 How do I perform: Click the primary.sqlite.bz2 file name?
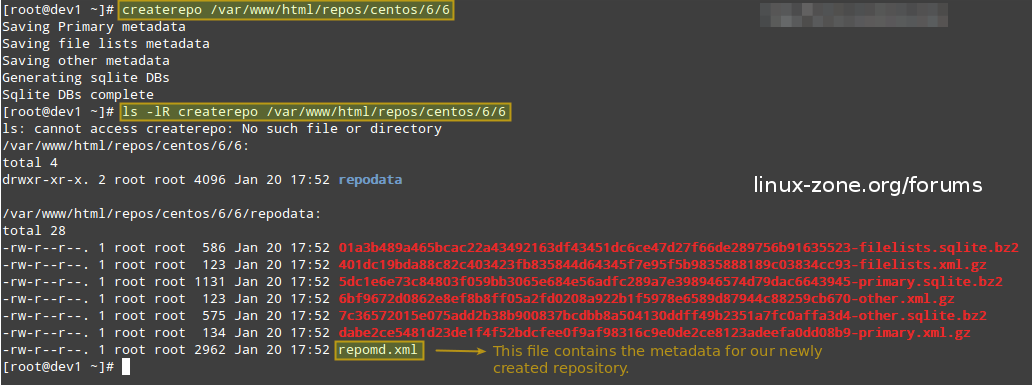671,282
